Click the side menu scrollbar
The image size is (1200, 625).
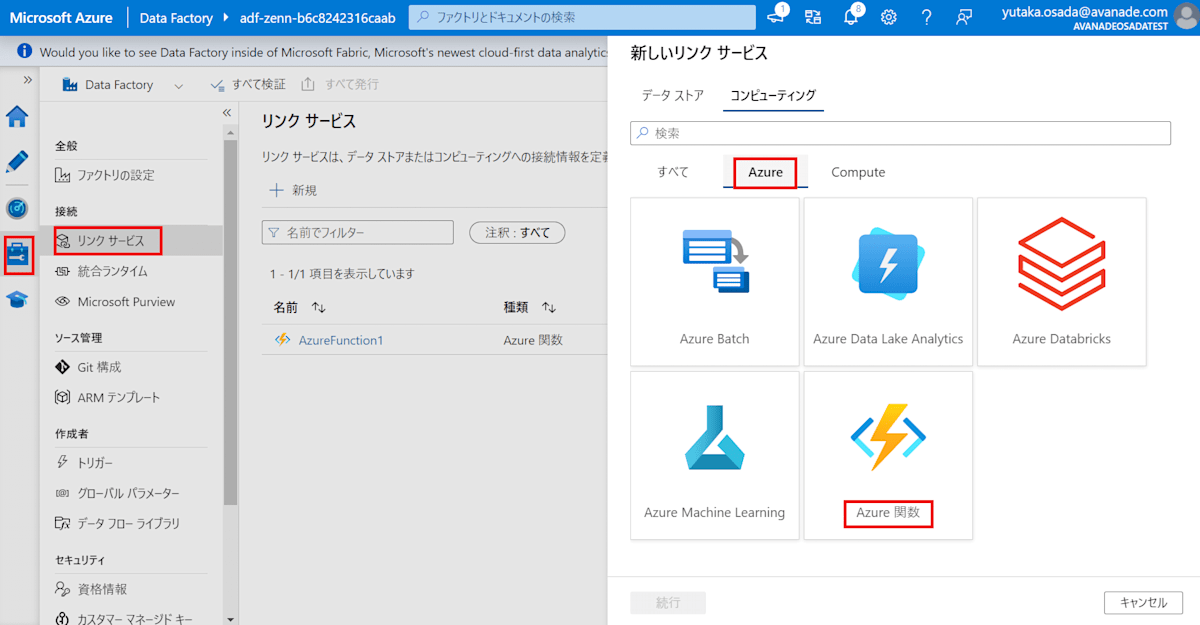pyautogui.click(x=231, y=320)
